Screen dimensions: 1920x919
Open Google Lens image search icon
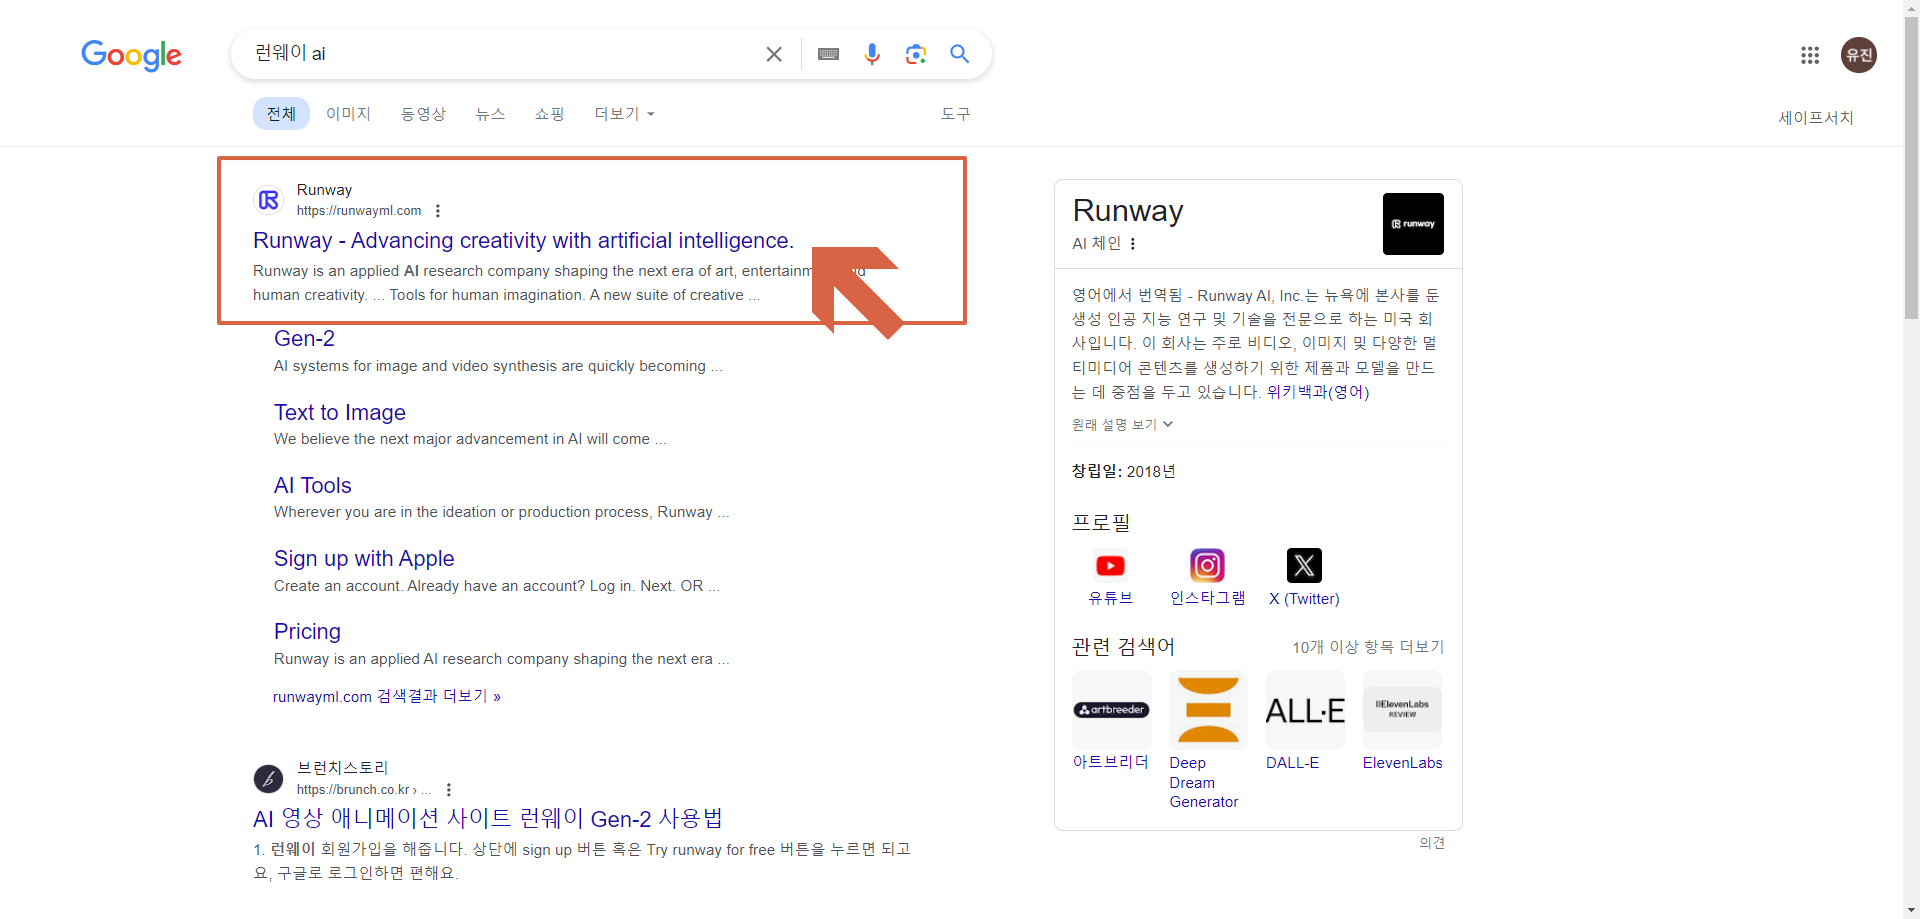click(x=916, y=54)
